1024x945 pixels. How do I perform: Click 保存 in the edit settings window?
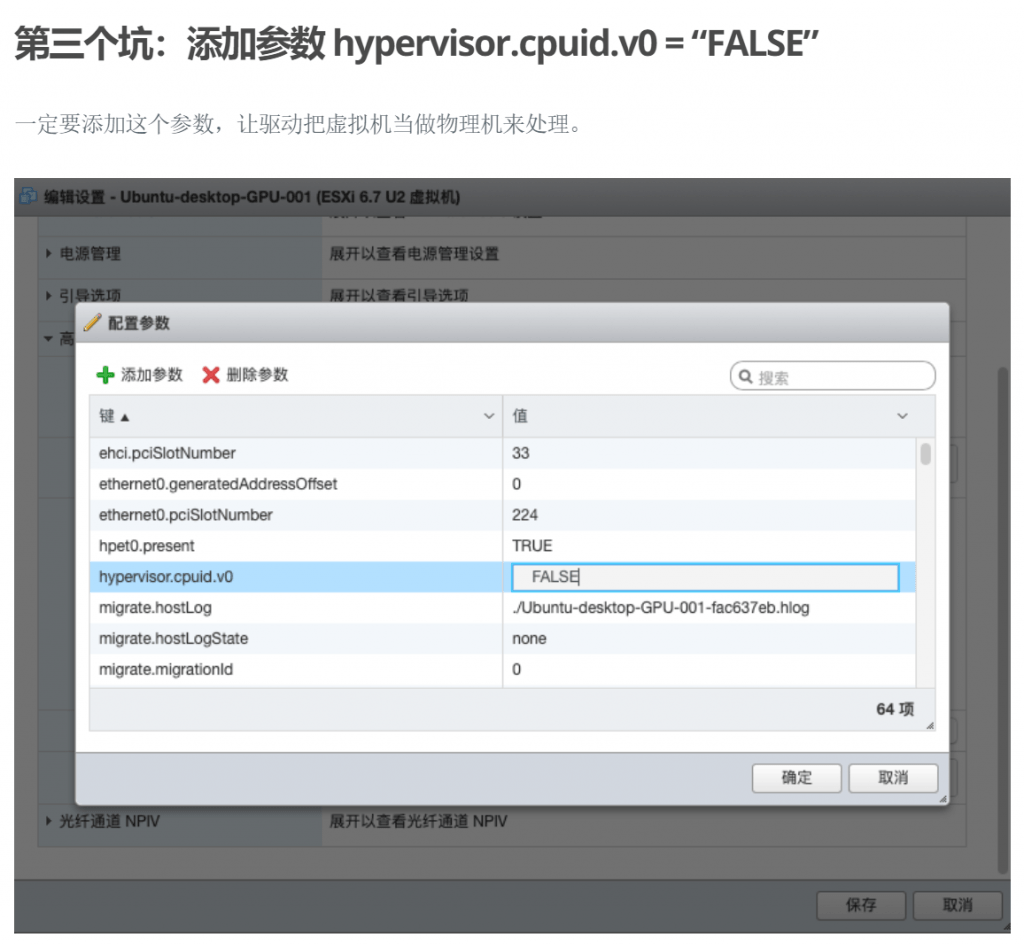(x=861, y=905)
